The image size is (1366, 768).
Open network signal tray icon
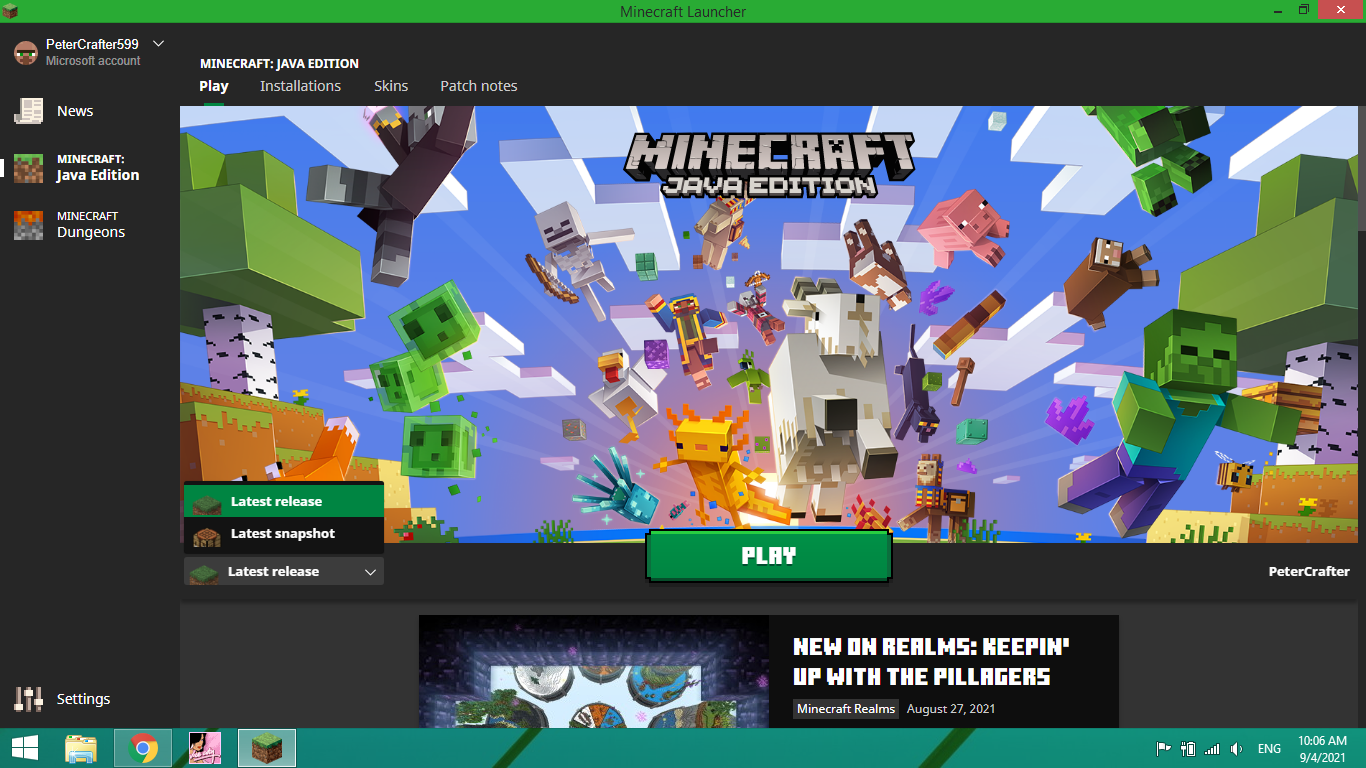1212,748
